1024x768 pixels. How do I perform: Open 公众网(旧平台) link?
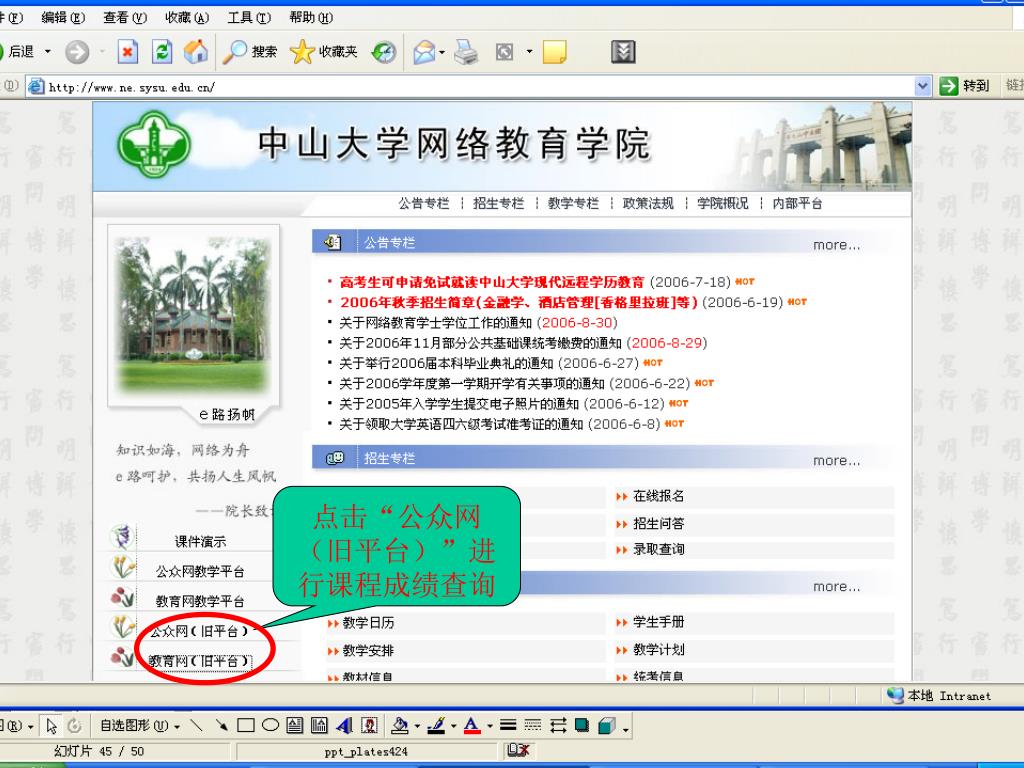[x=199, y=631]
